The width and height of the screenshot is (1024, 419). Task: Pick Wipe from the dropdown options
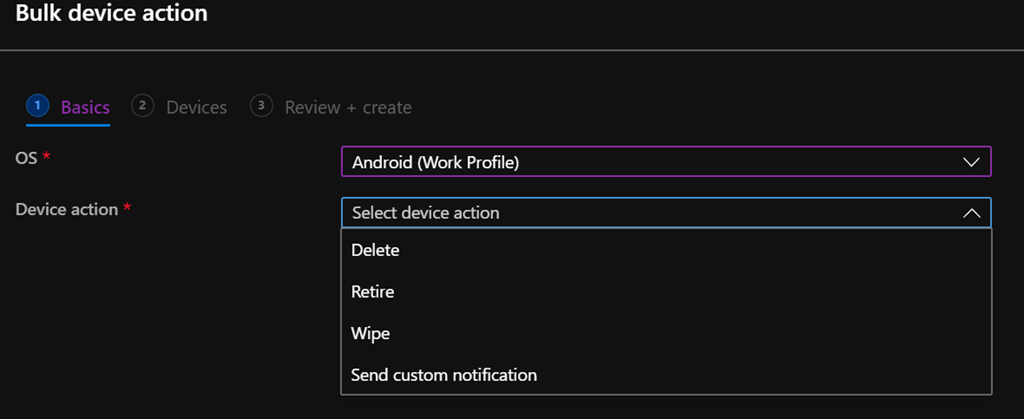371,334
